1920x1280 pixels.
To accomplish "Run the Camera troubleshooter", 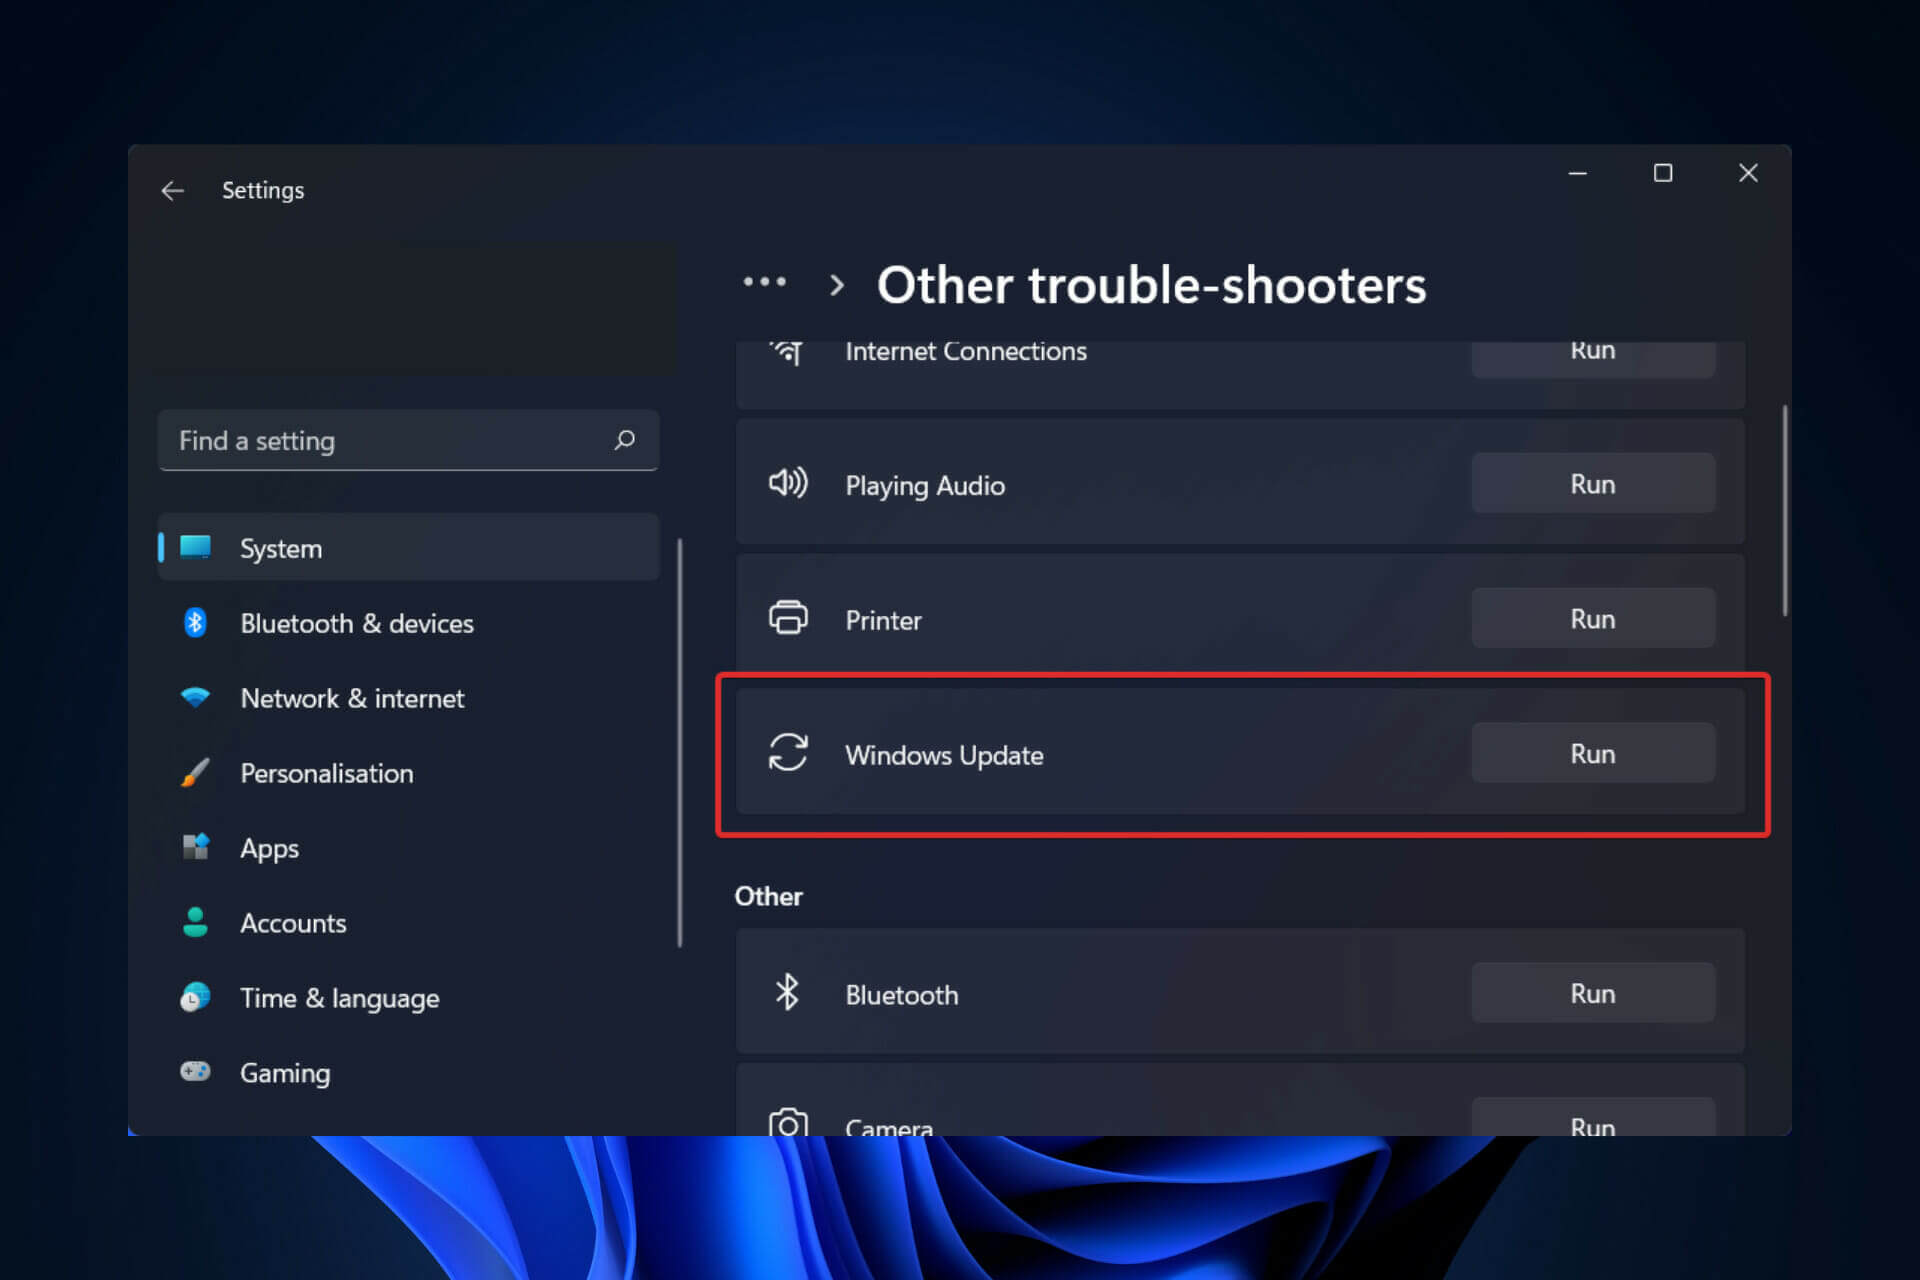I will click(1593, 1118).
